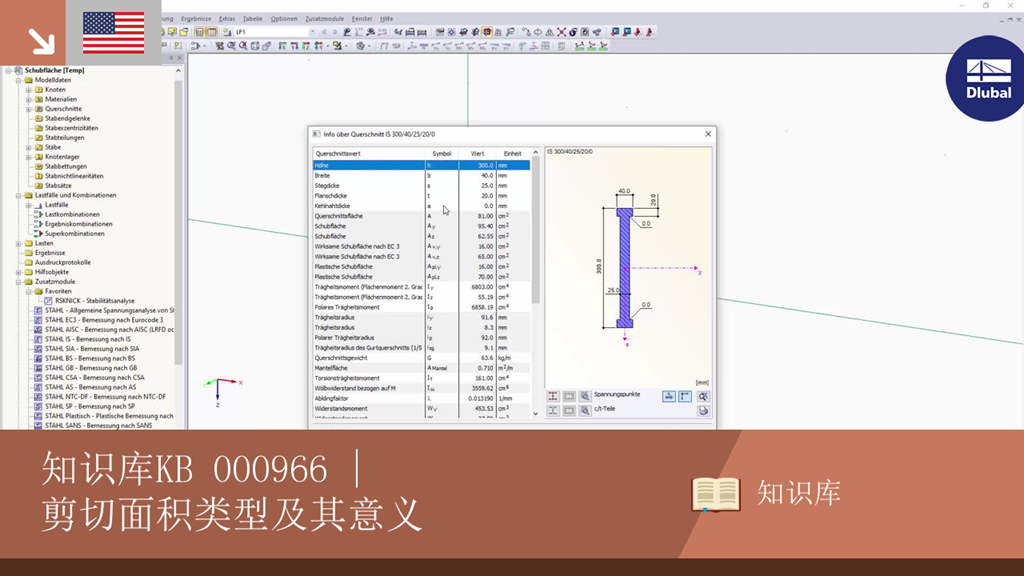Select Lastkombinationen in the tree
The image size is (1024, 576).
tap(72, 214)
